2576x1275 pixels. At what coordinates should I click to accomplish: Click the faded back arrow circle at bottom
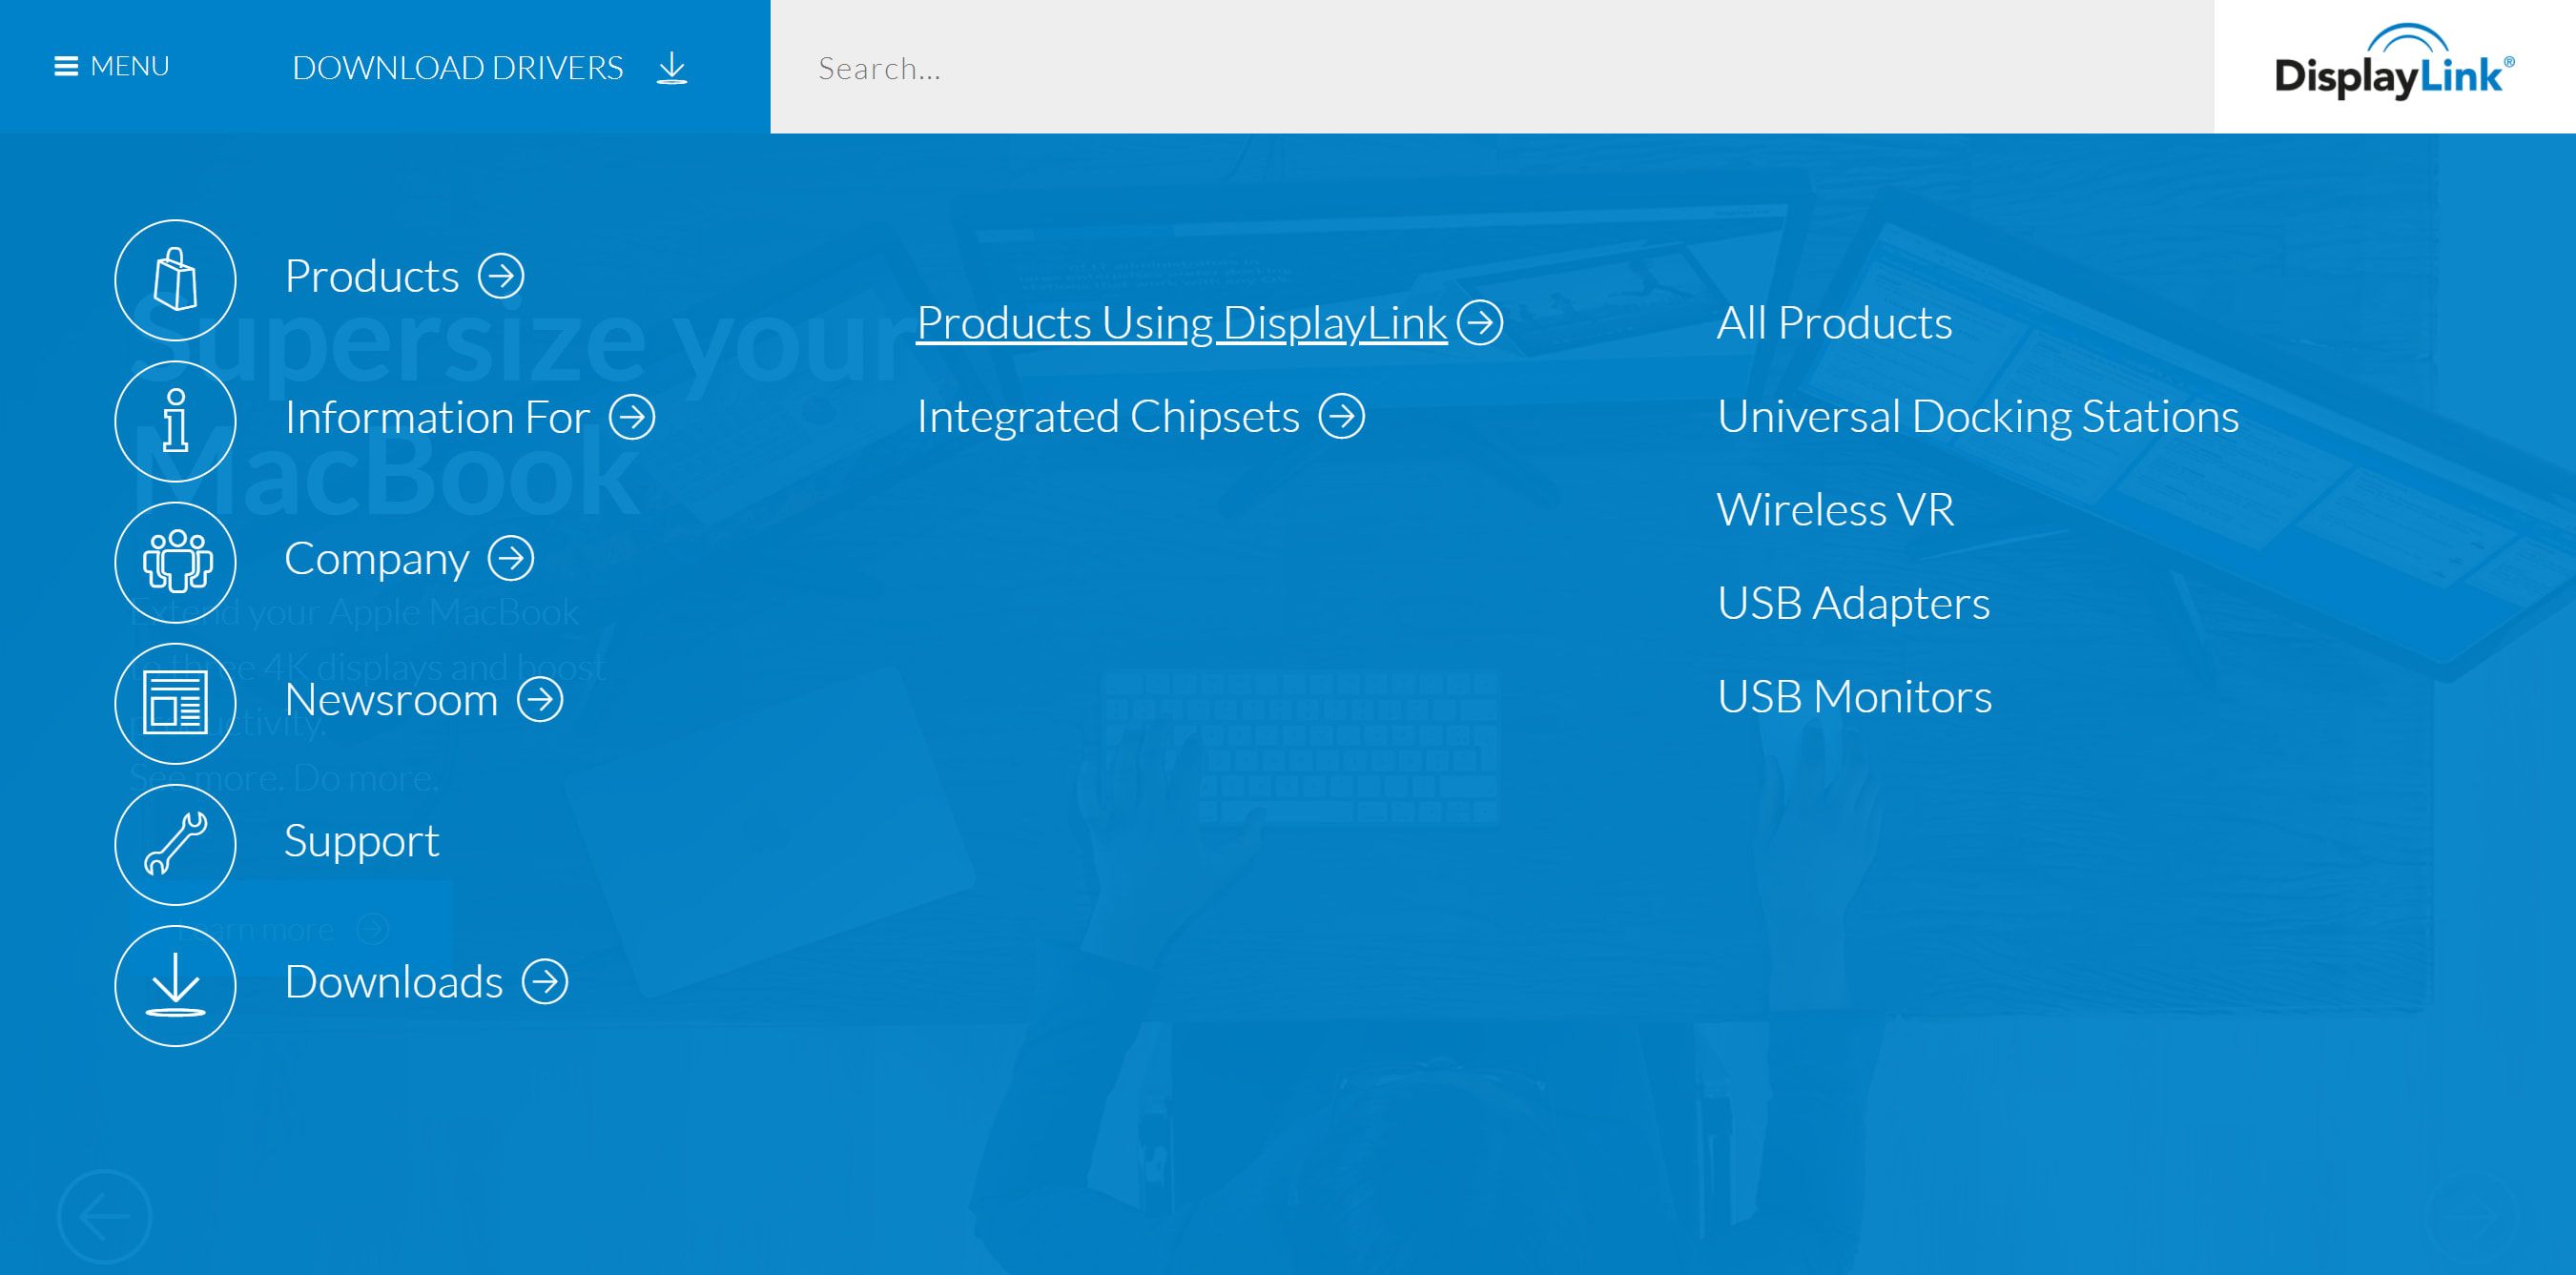104,1216
